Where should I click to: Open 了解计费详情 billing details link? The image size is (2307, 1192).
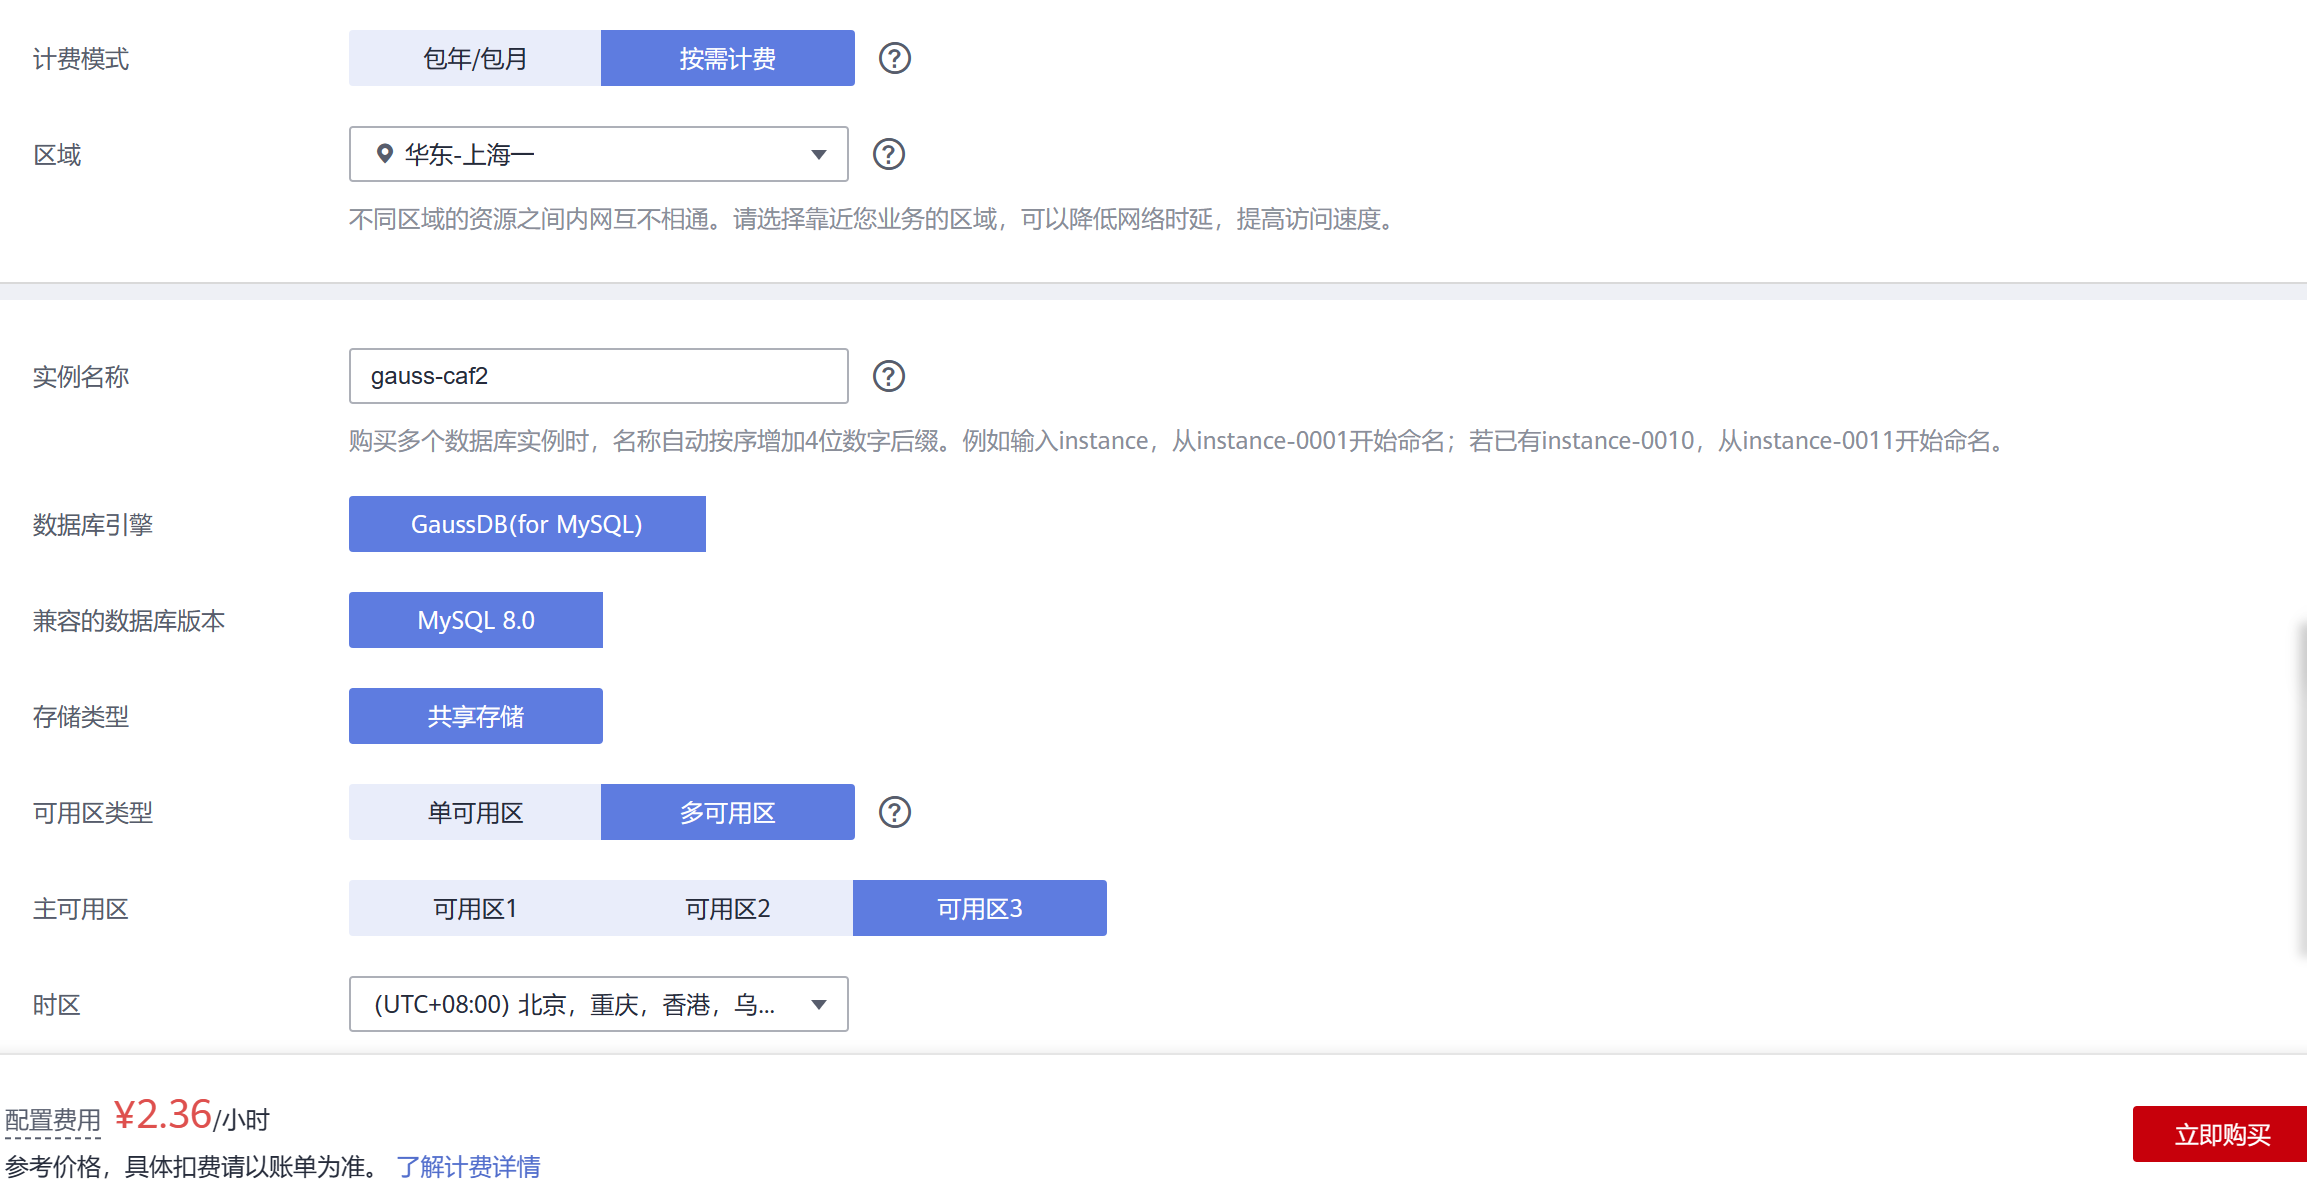pos(468,1166)
